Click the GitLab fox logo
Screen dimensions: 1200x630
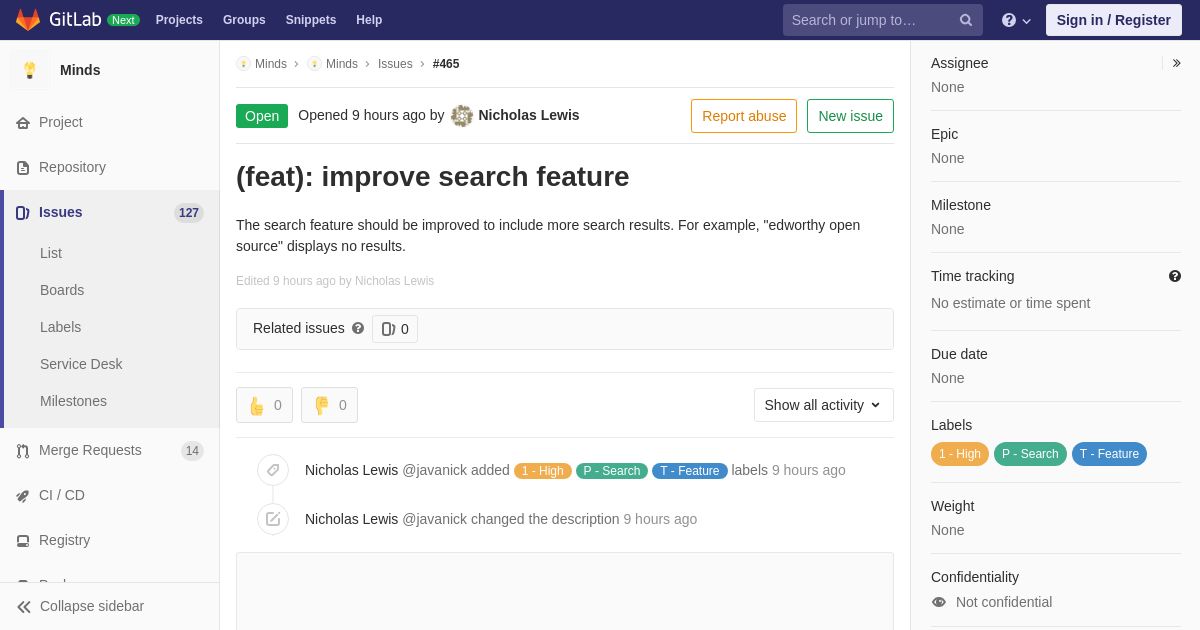pyautogui.click(x=28, y=20)
